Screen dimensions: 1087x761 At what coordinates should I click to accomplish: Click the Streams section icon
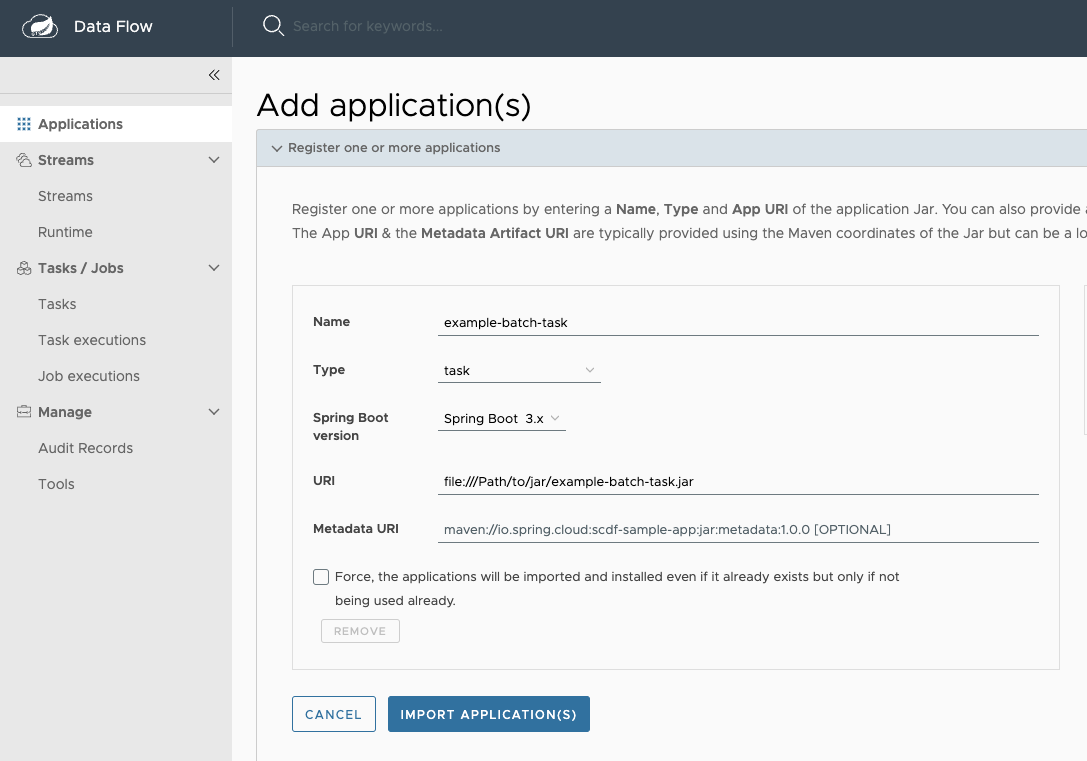click(24, 160)
